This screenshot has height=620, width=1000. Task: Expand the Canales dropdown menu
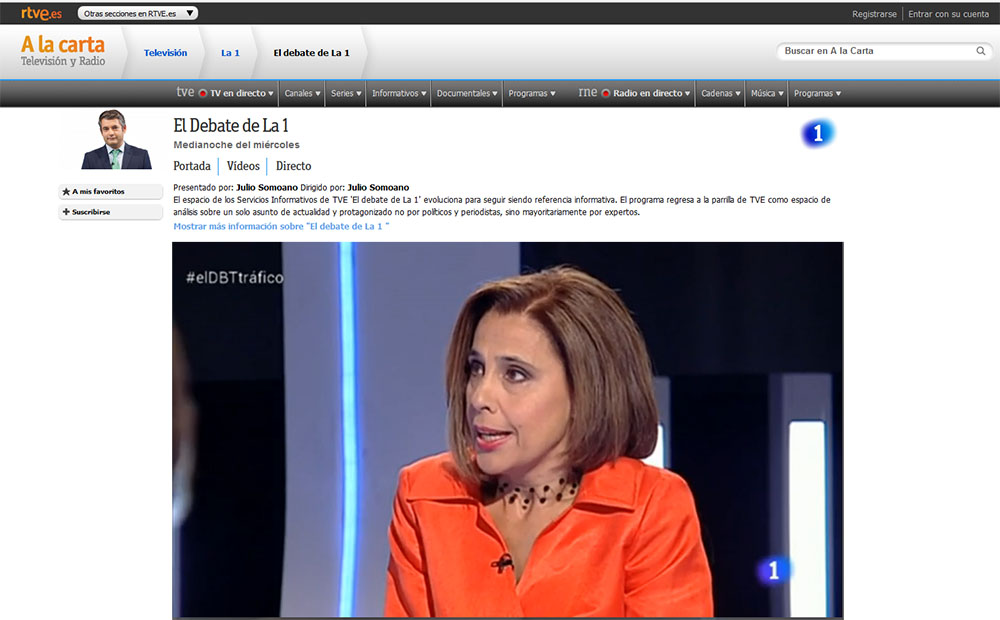coord(302,93)
